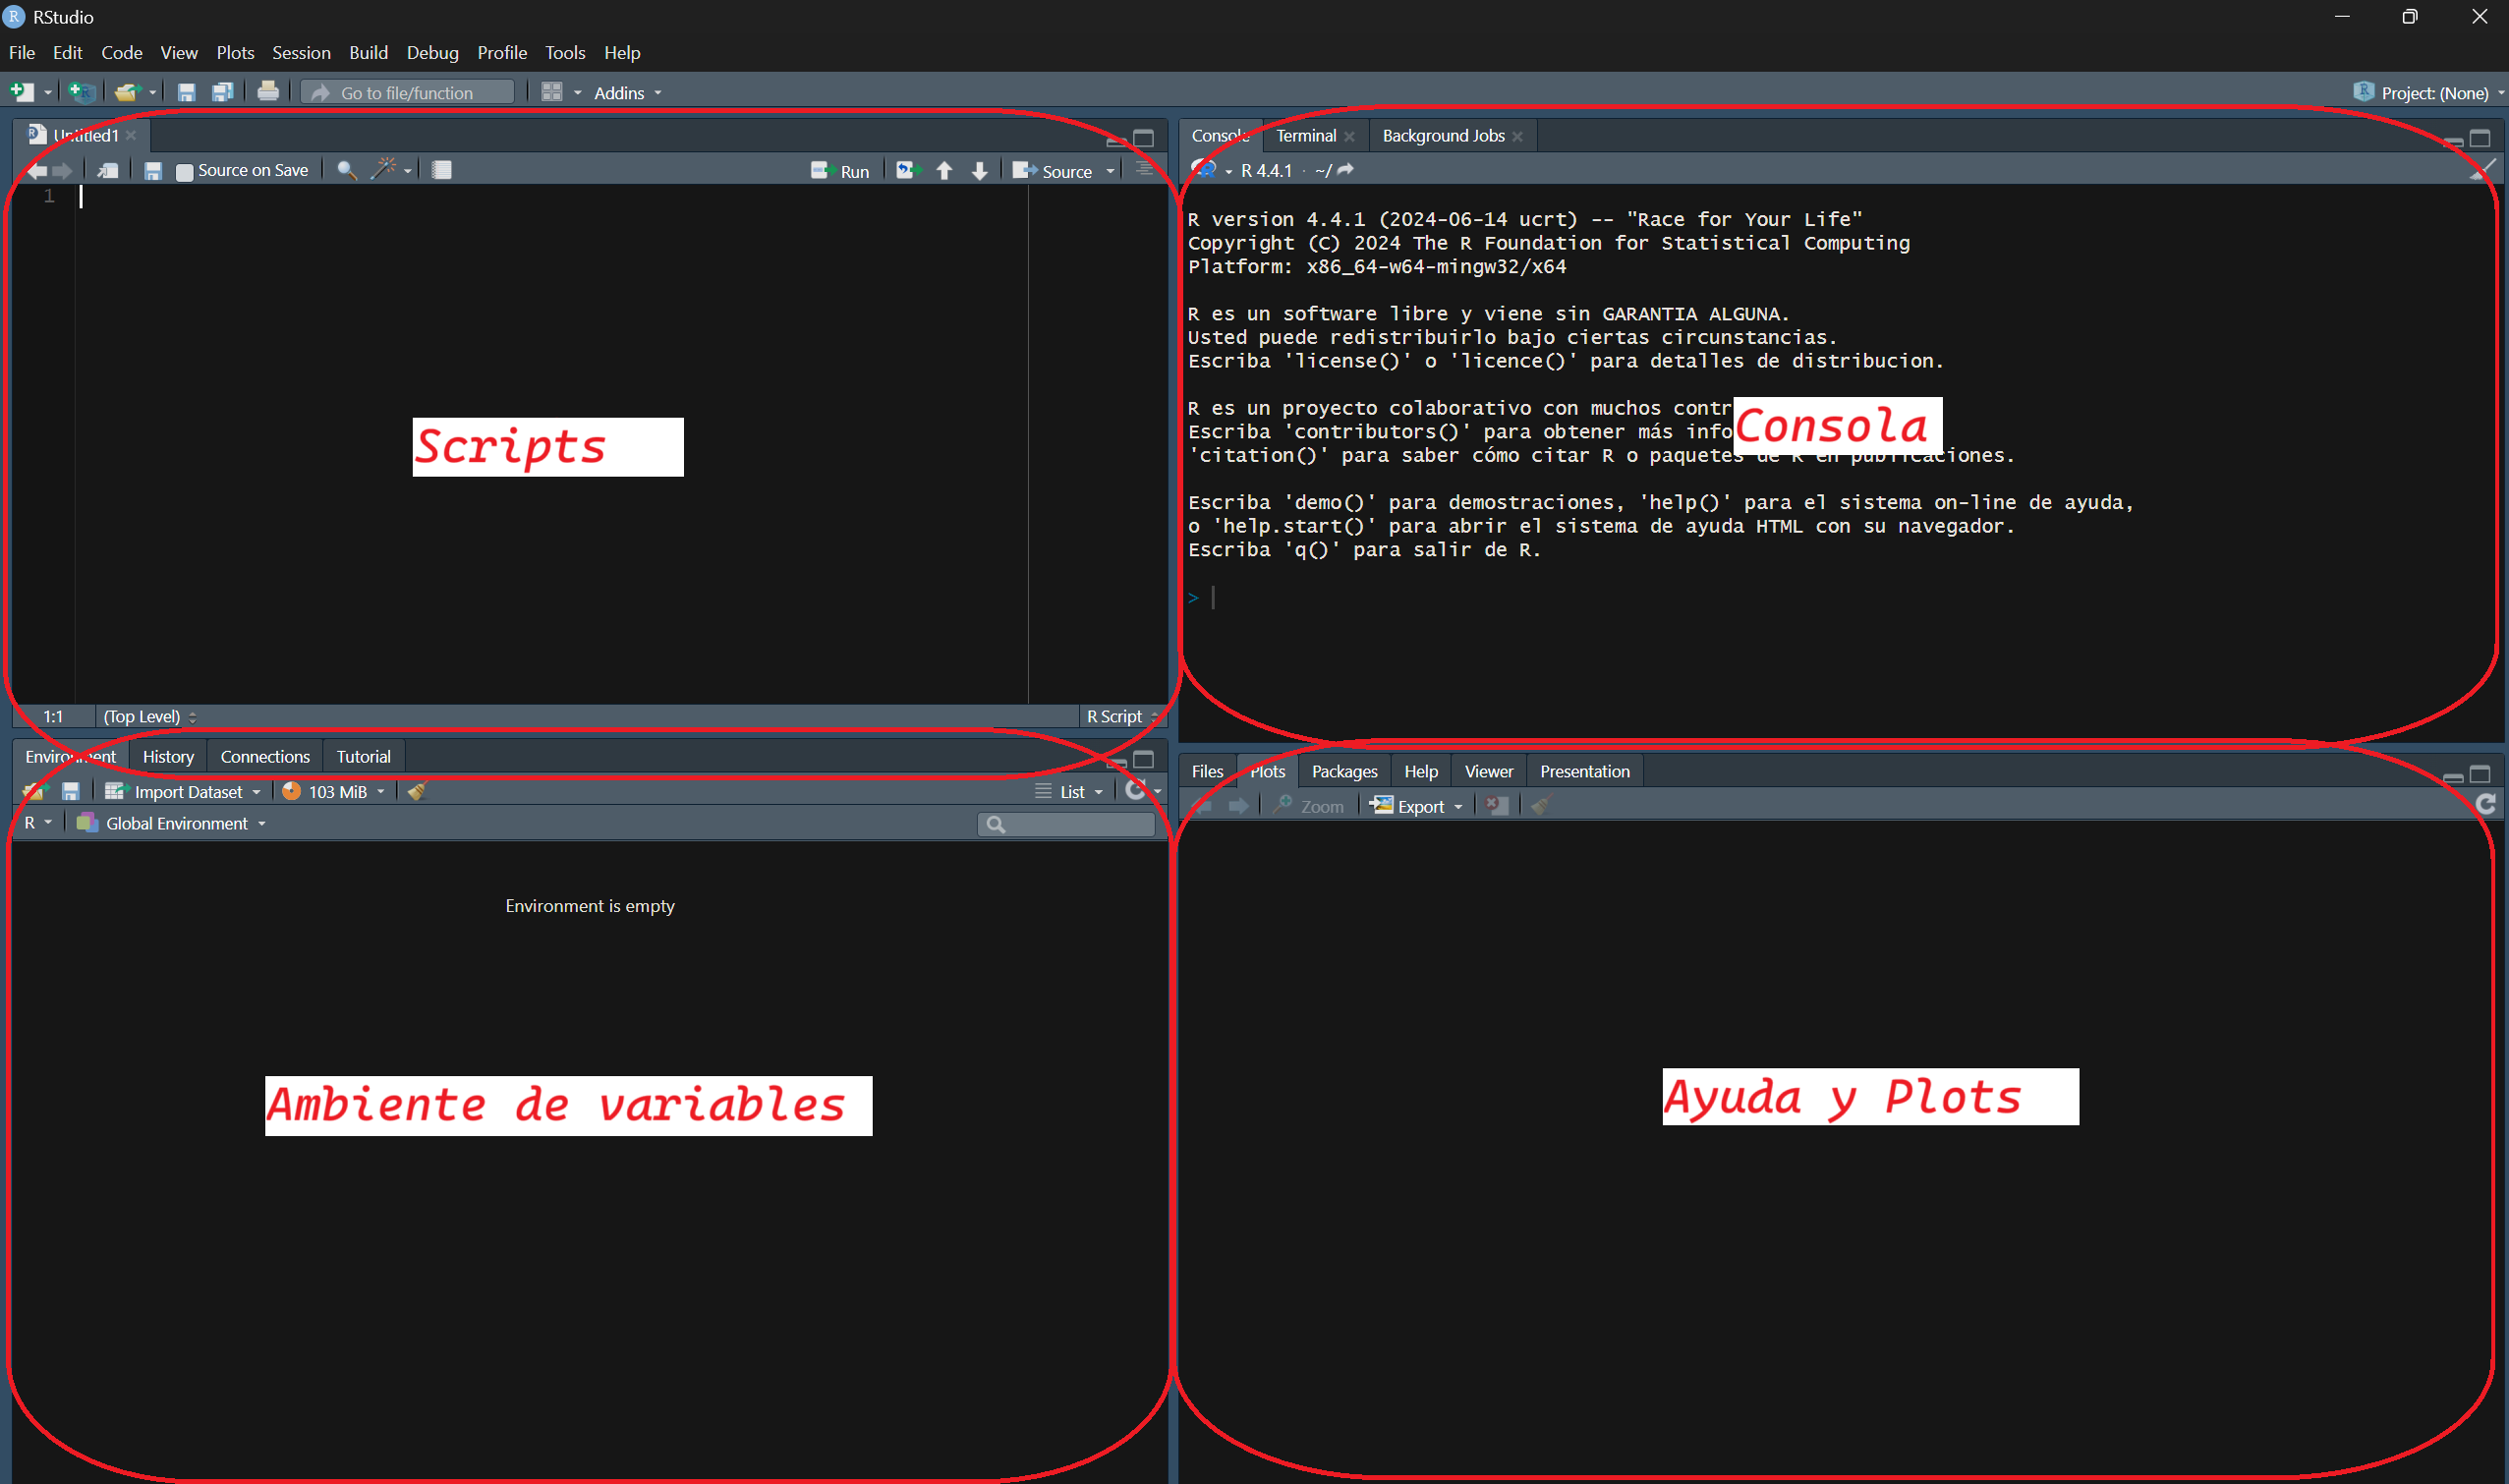Screen dimensions: 2509x1484
Task: Open the Addins dropdown
Action: (627, 93)
